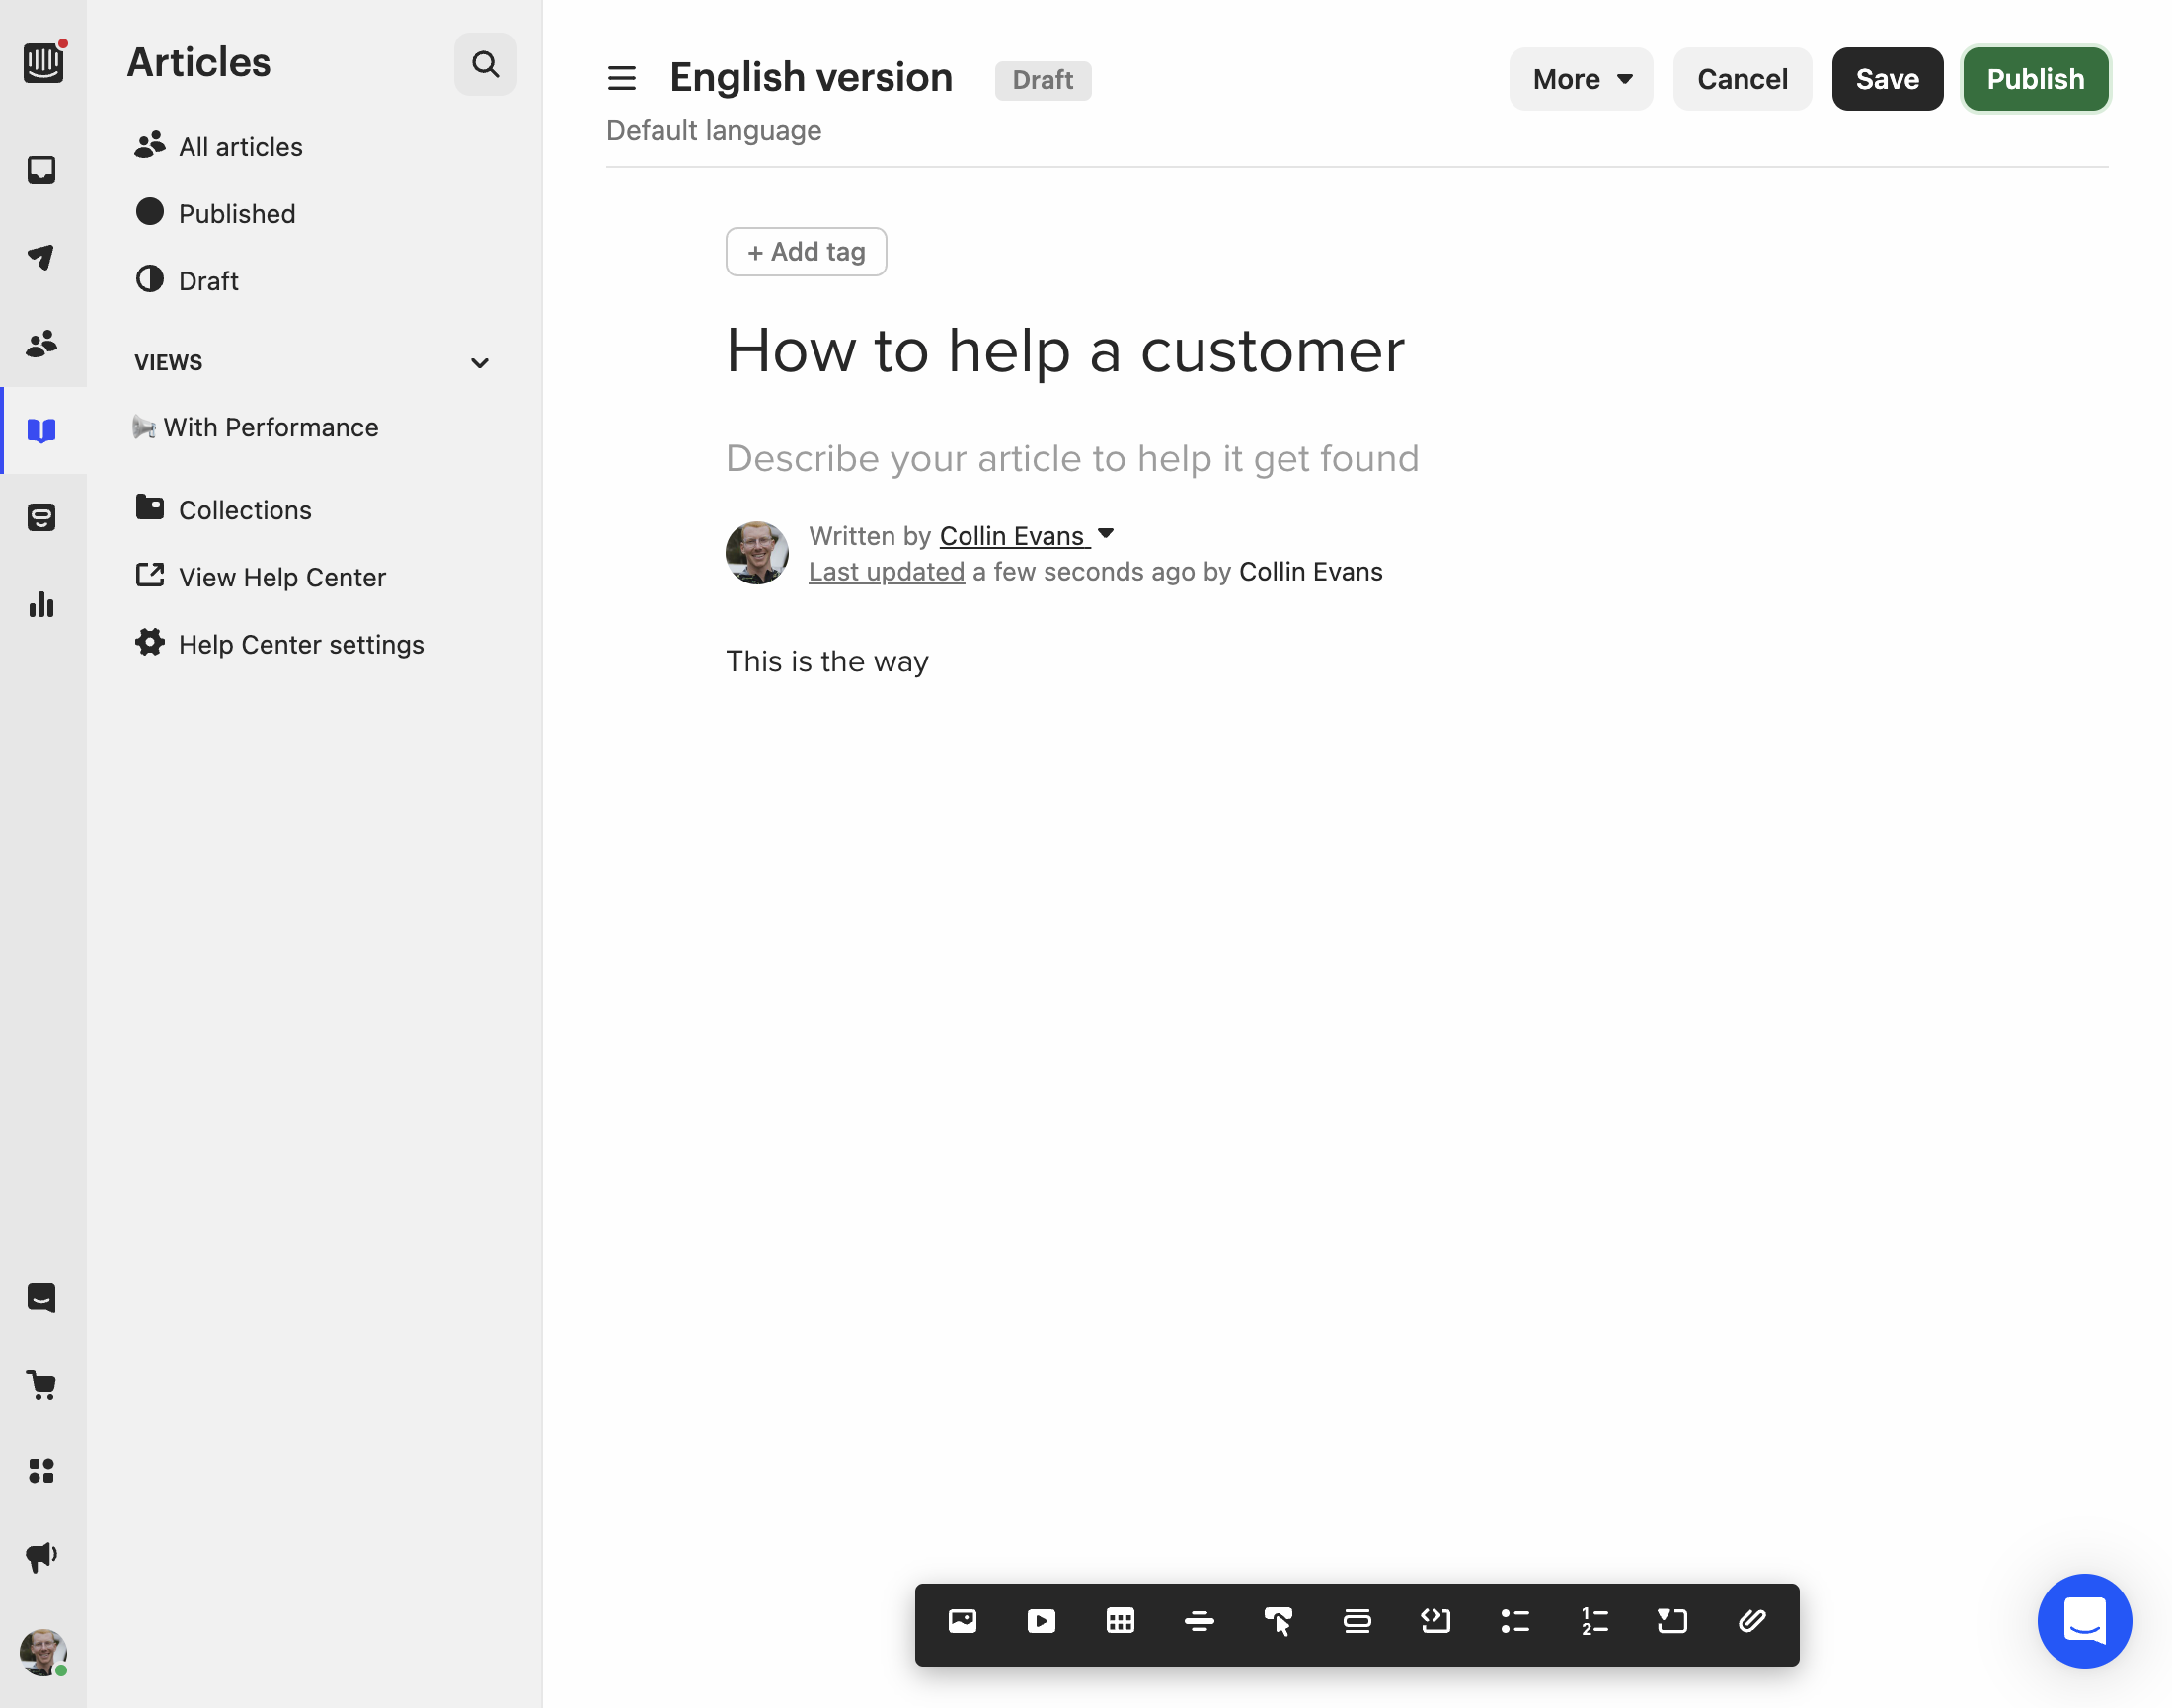Open the Inbox icon in sidebar
2172x1708 pixels.
(41, 169)
